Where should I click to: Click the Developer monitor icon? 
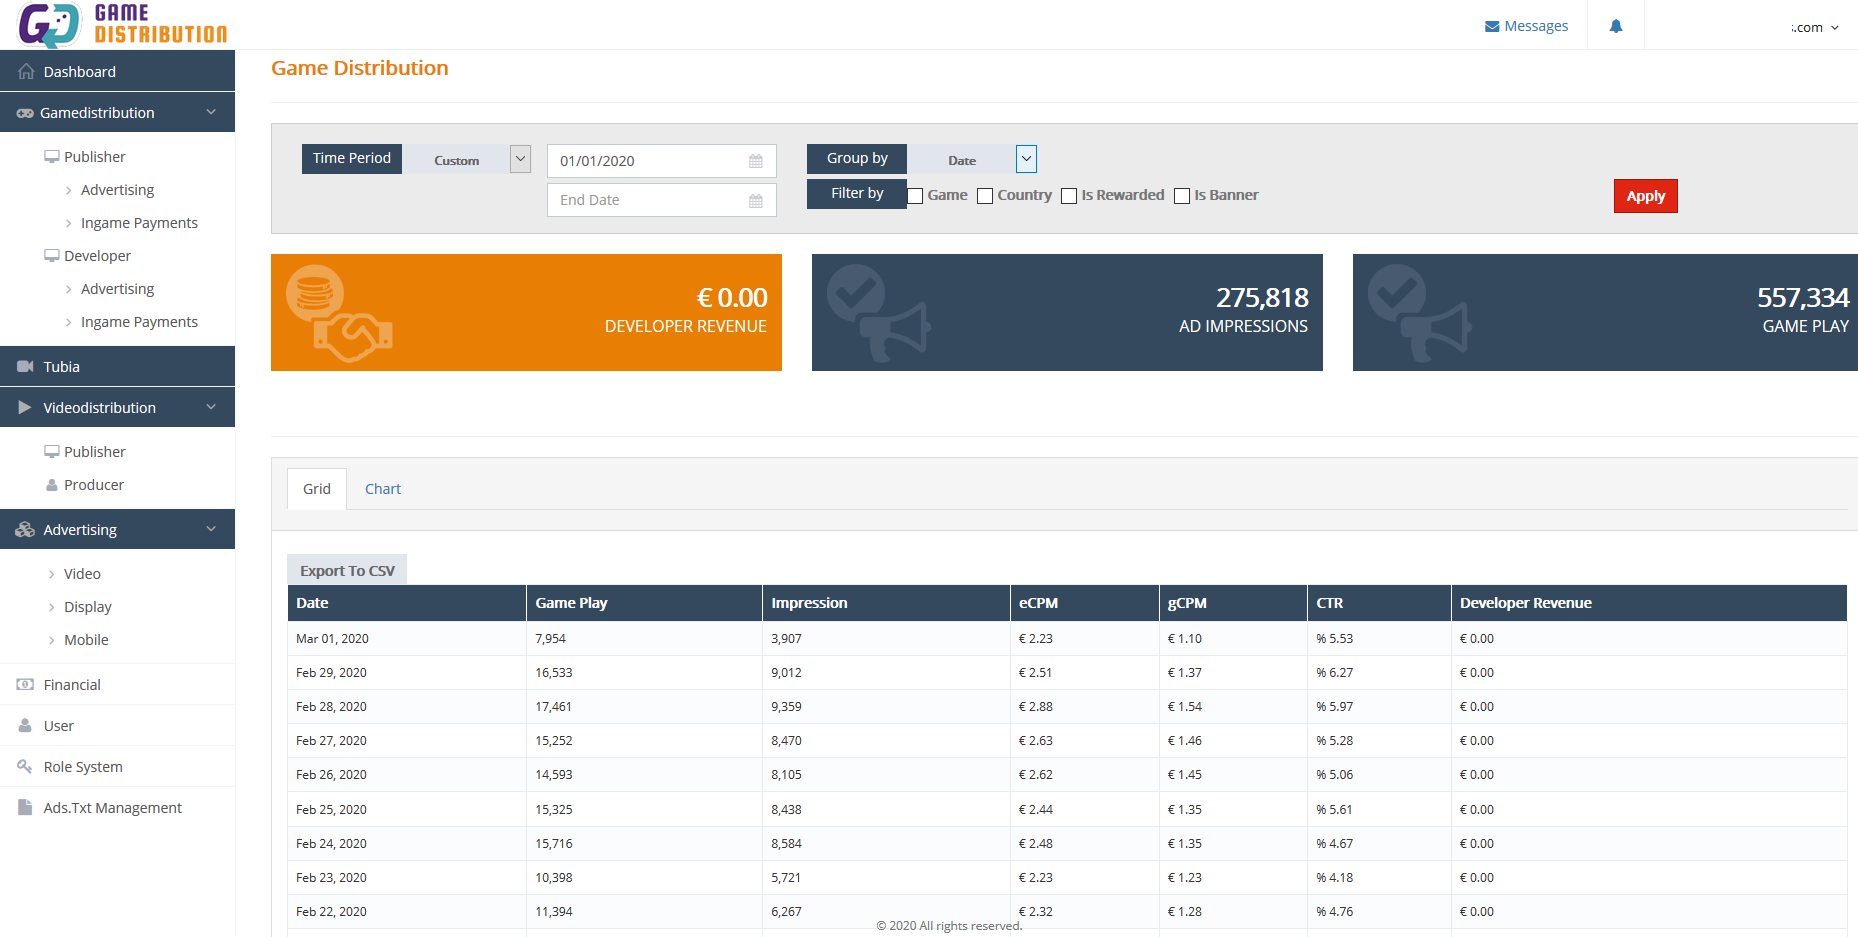[52, 256]
